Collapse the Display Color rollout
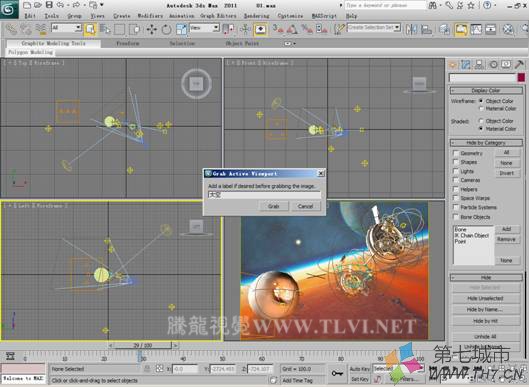Screen dimensions: 529x387 coord(486,90)
